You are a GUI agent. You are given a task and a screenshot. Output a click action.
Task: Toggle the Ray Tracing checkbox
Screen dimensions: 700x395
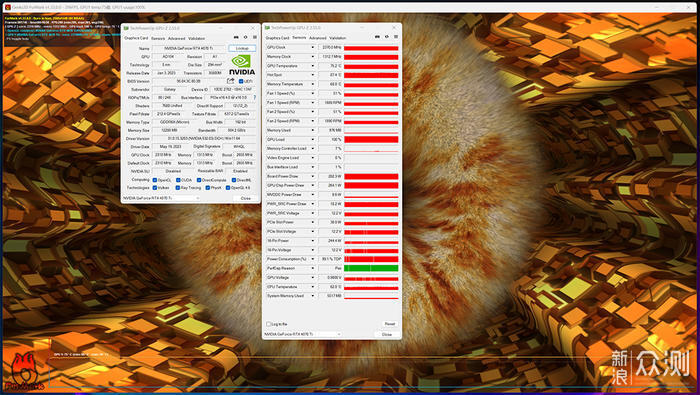[x=178, y=188]
